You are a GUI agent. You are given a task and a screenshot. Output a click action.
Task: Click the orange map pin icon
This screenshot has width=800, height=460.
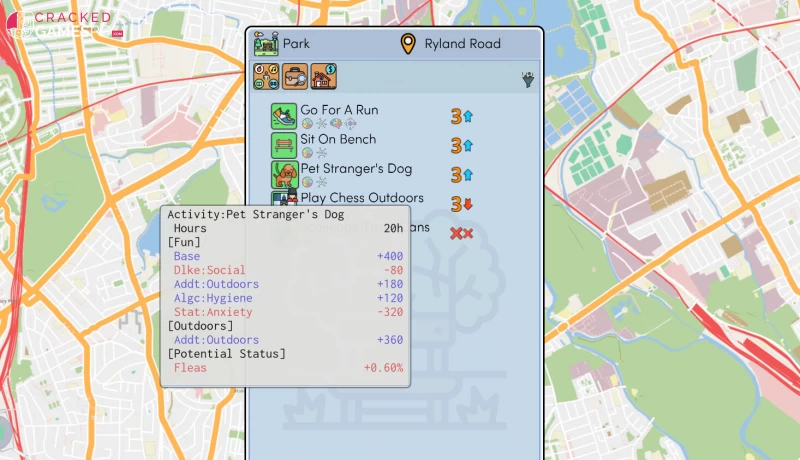(408, 44)
